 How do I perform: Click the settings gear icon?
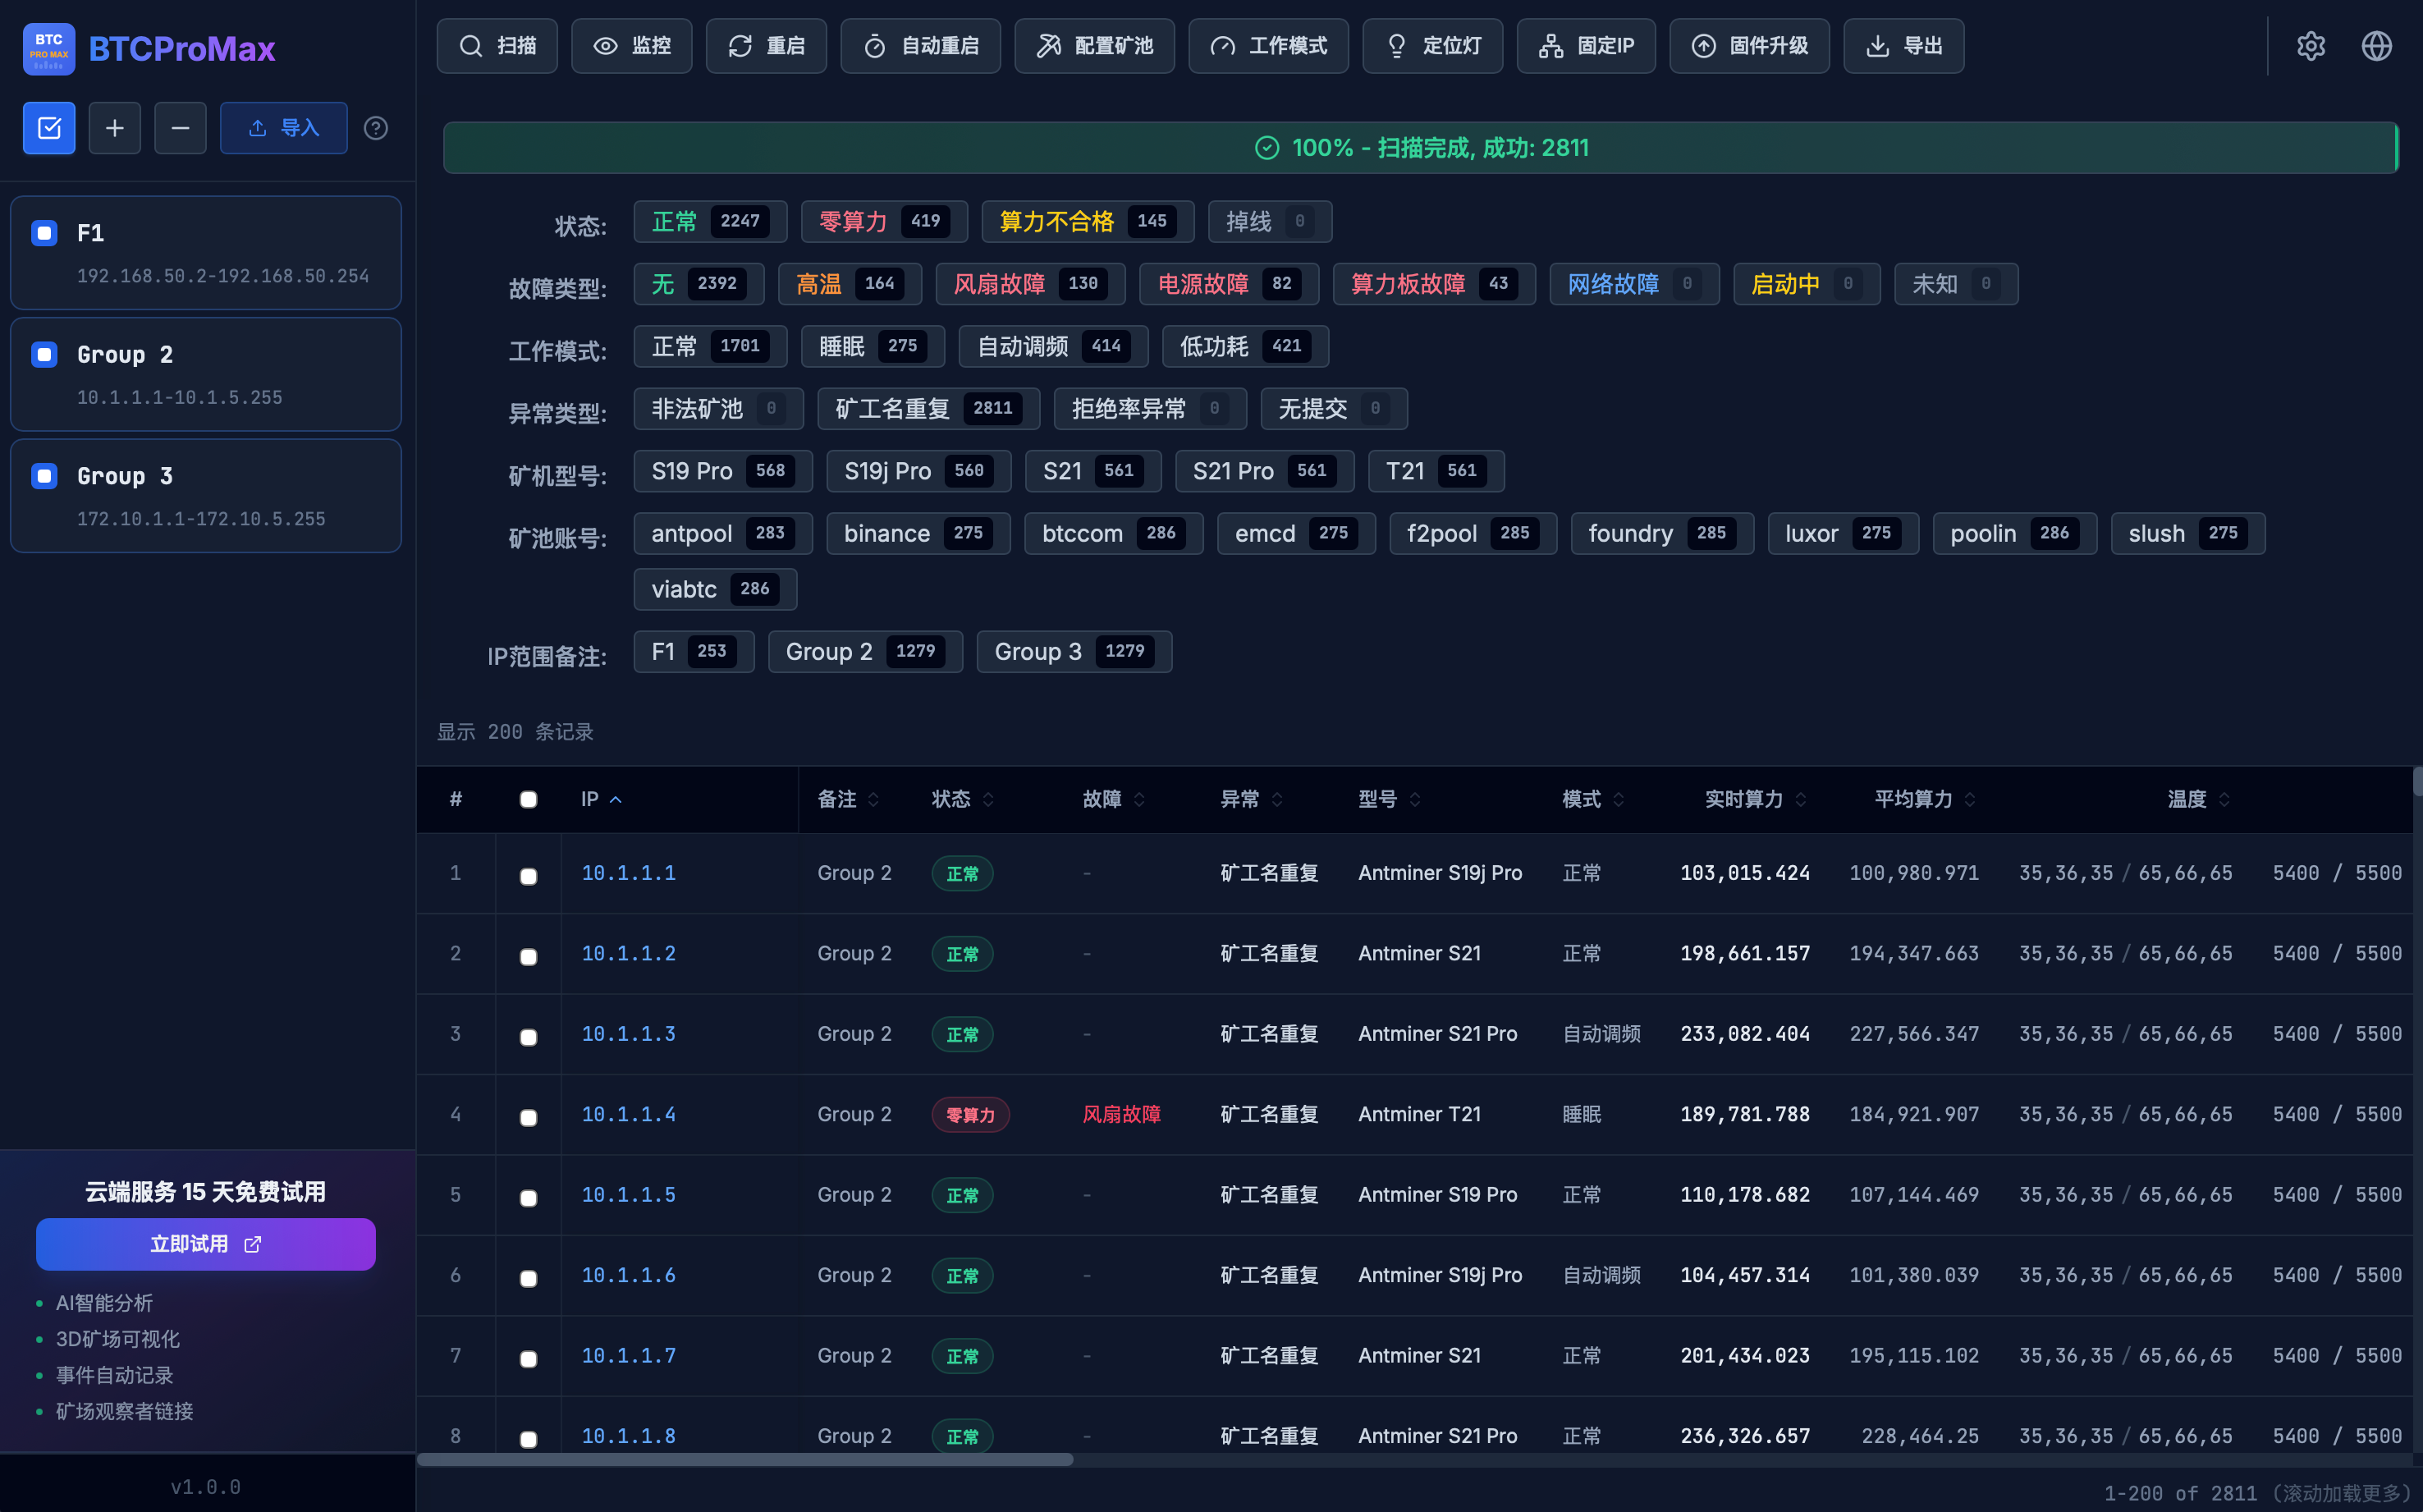tap(2310, 46)
